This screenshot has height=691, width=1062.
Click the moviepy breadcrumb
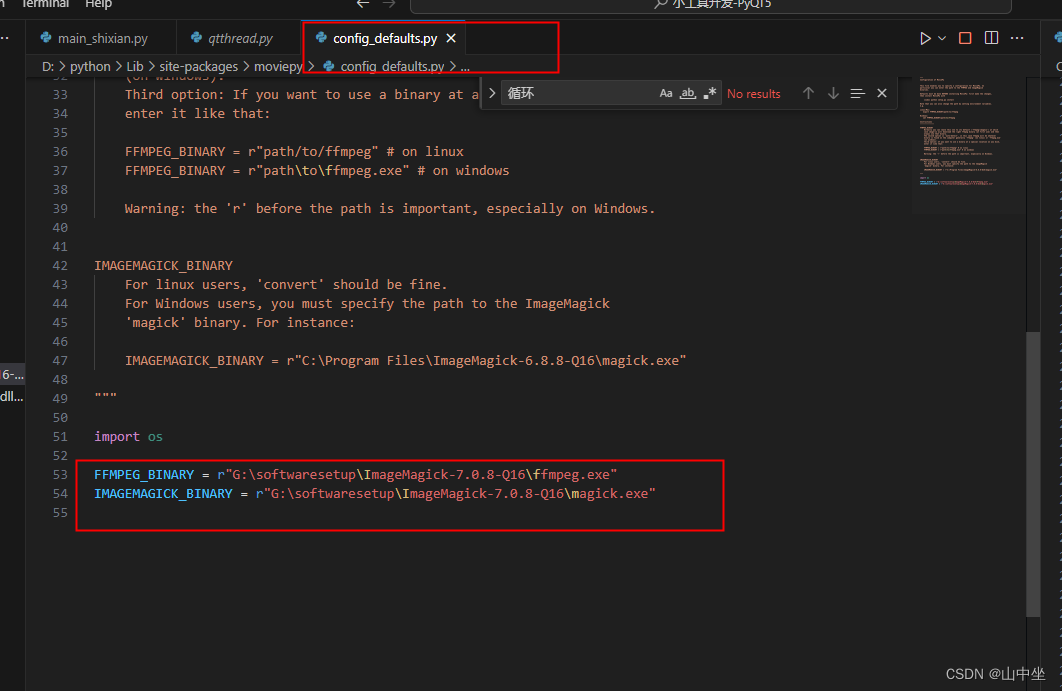point(278,66)
